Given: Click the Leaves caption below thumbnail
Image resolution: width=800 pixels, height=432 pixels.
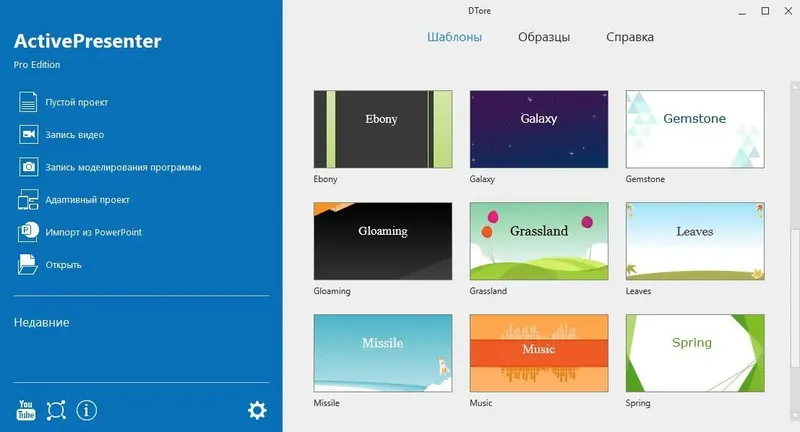Looking at the screenshot, I should (x=638, y=291).
